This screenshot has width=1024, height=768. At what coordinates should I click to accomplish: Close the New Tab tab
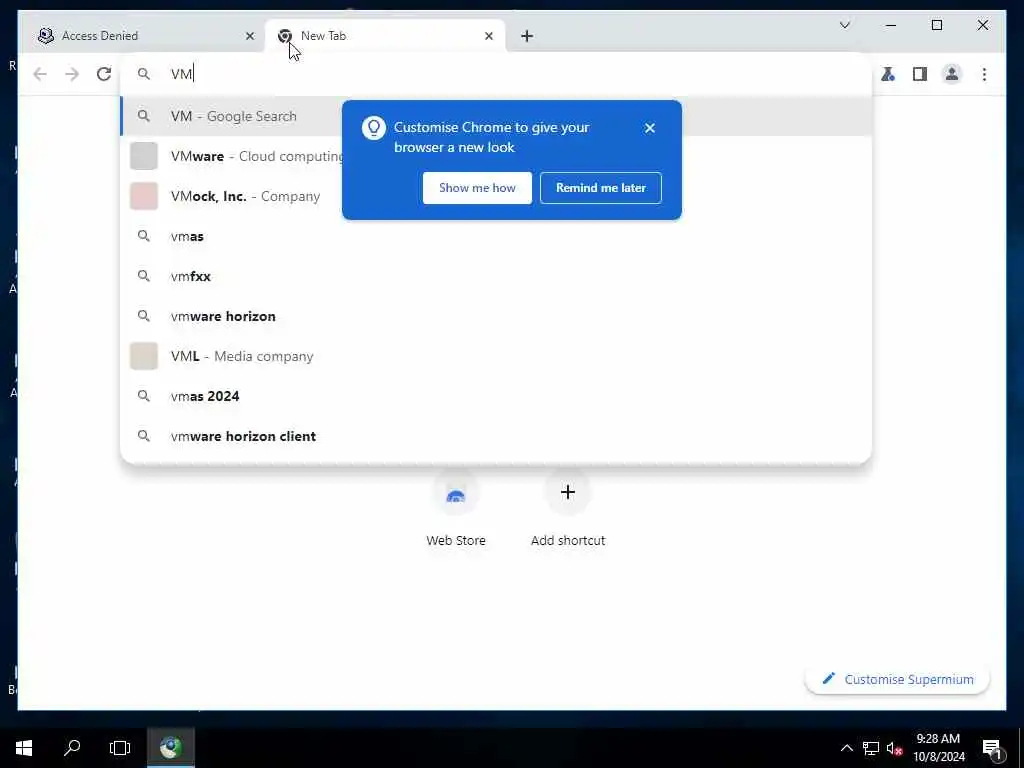[x=488, y=37]
